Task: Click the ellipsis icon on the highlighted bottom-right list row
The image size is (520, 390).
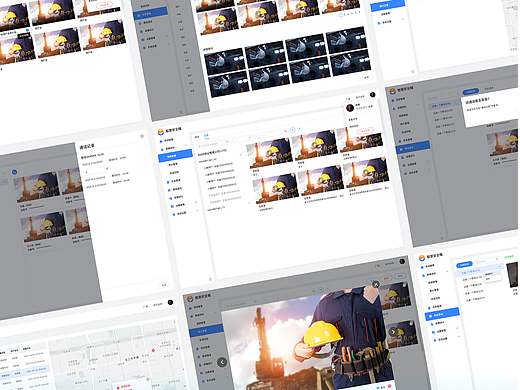Action: pos(499,266)
